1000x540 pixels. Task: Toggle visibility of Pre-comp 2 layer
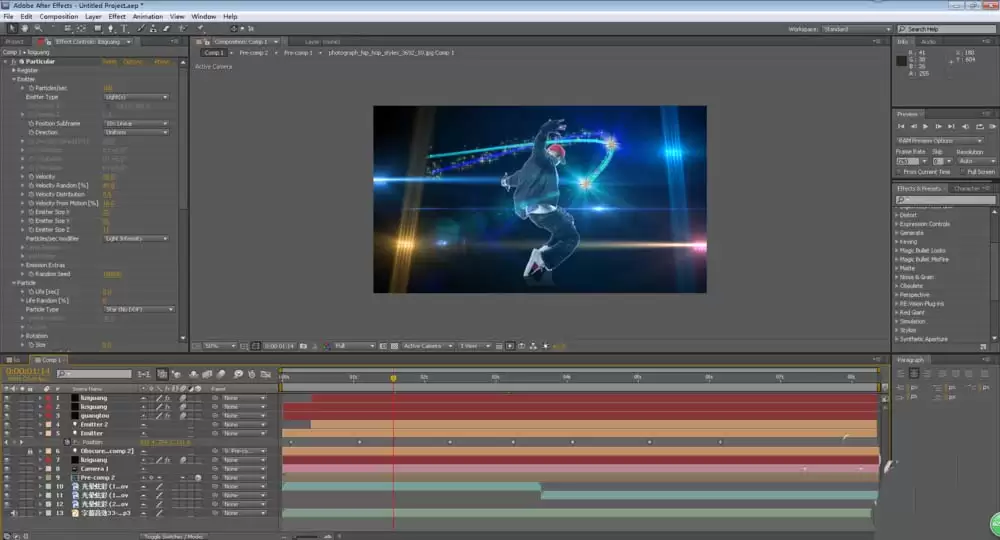pyautogui.click(x=7, y=478)
